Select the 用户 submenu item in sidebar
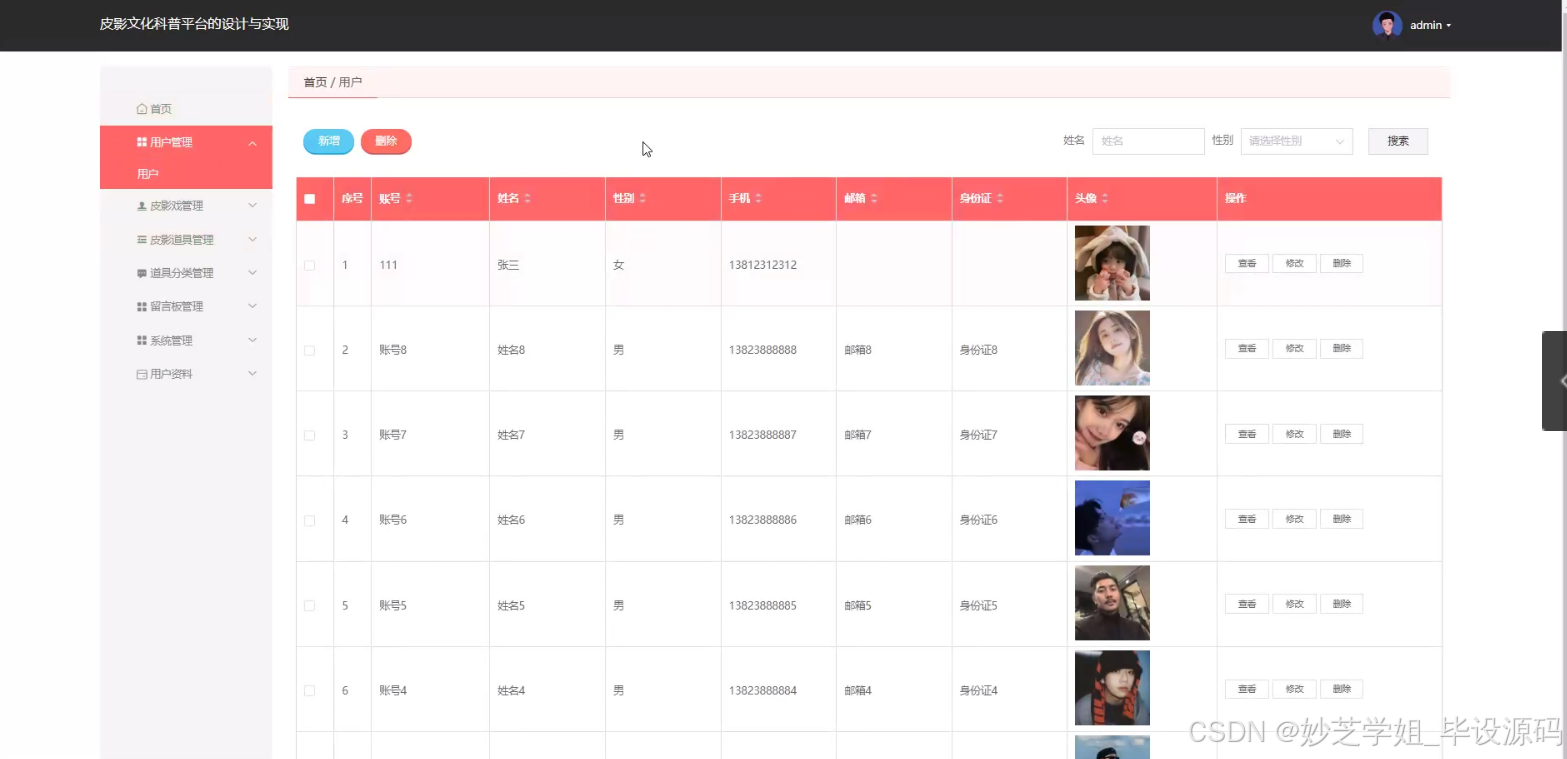This screenshot has width=1567, height=759. pyautogui.click(x=186, y=174)
